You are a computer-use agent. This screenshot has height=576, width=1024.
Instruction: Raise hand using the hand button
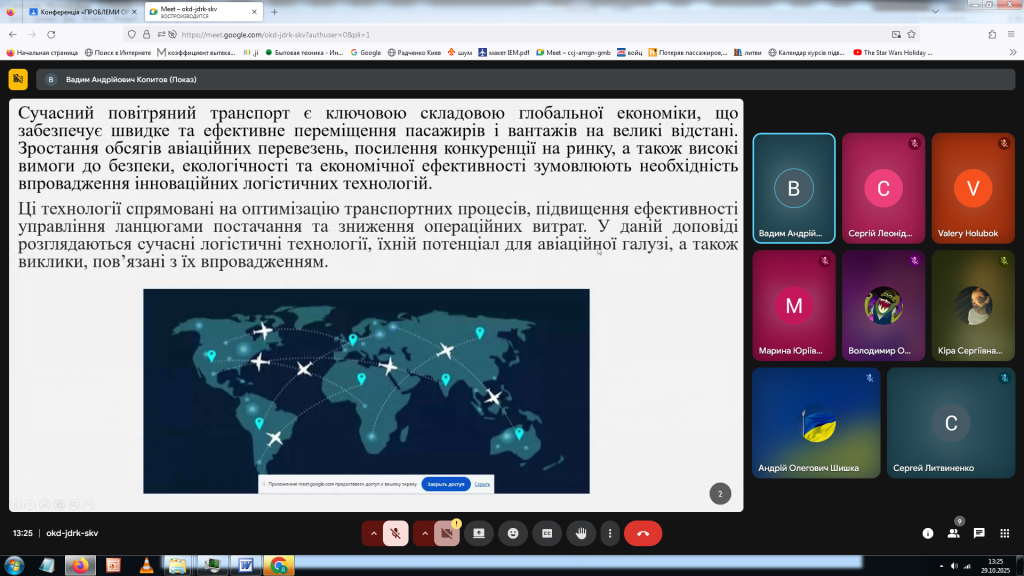580,533
